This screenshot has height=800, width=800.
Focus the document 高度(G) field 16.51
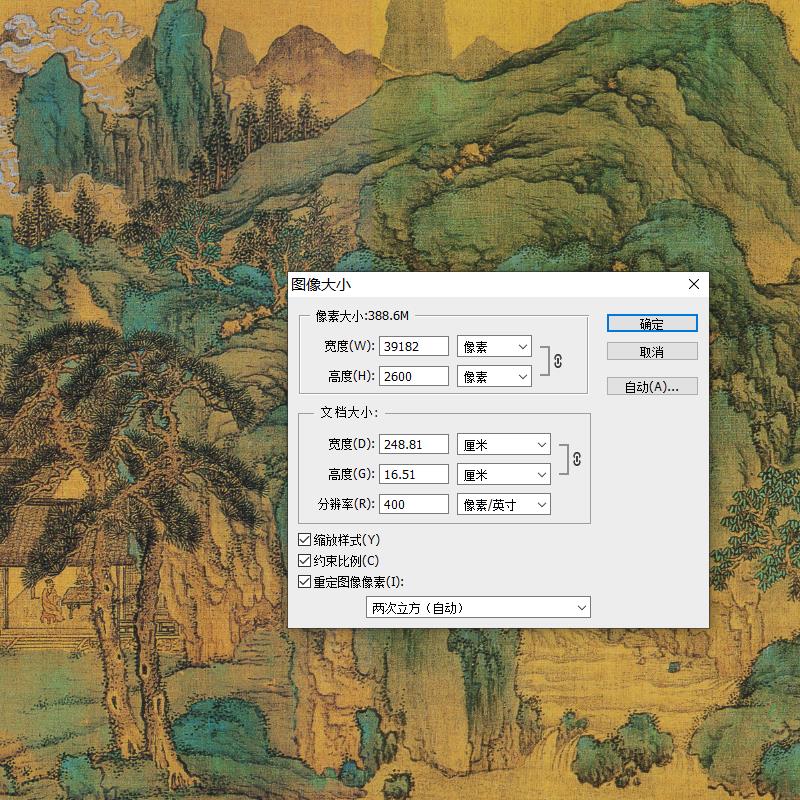[x=414, y=474]
